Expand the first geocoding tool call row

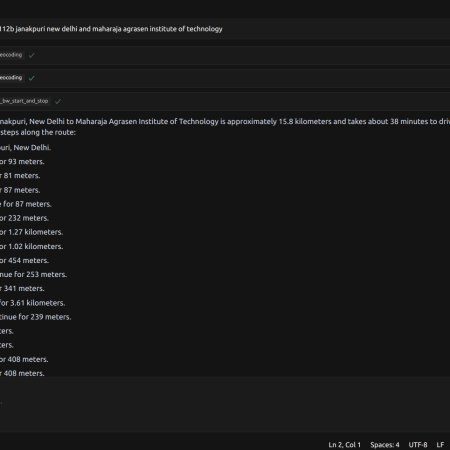[225, 55]
